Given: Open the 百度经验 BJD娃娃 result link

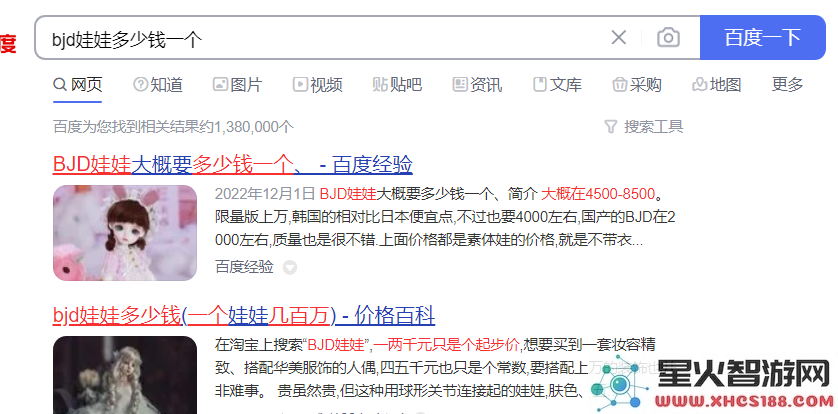Looking at the screenshot, I should tap(232, 165).
